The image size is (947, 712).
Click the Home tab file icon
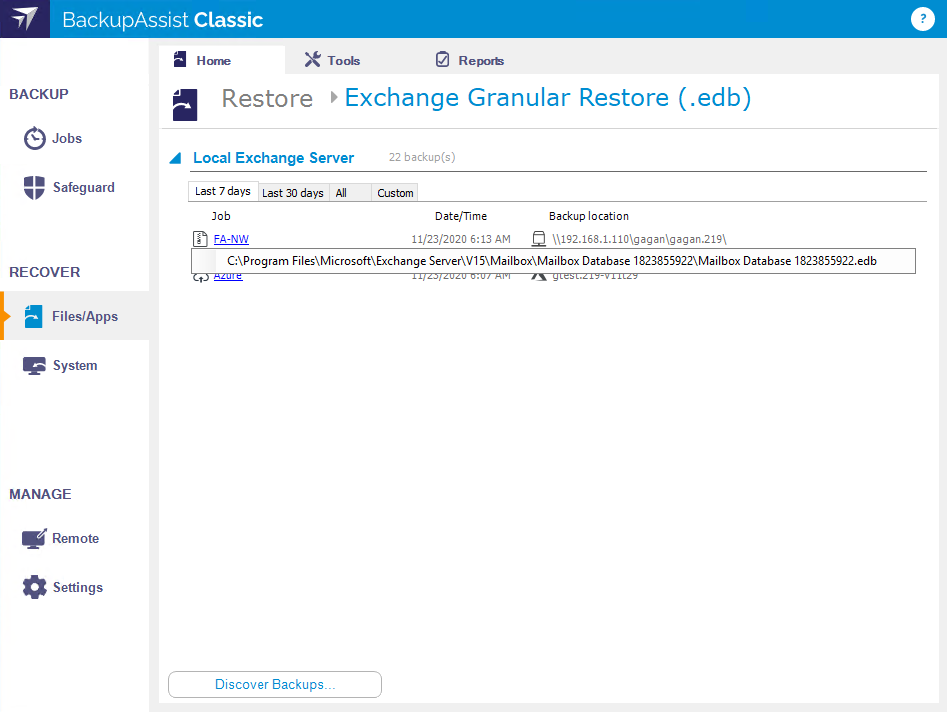click(x=180, y=59)
